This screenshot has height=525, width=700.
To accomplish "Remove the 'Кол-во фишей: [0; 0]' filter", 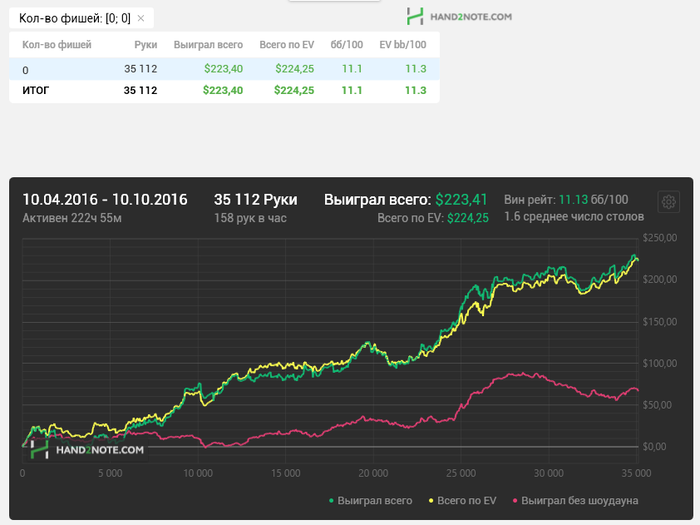I will 141,18.
